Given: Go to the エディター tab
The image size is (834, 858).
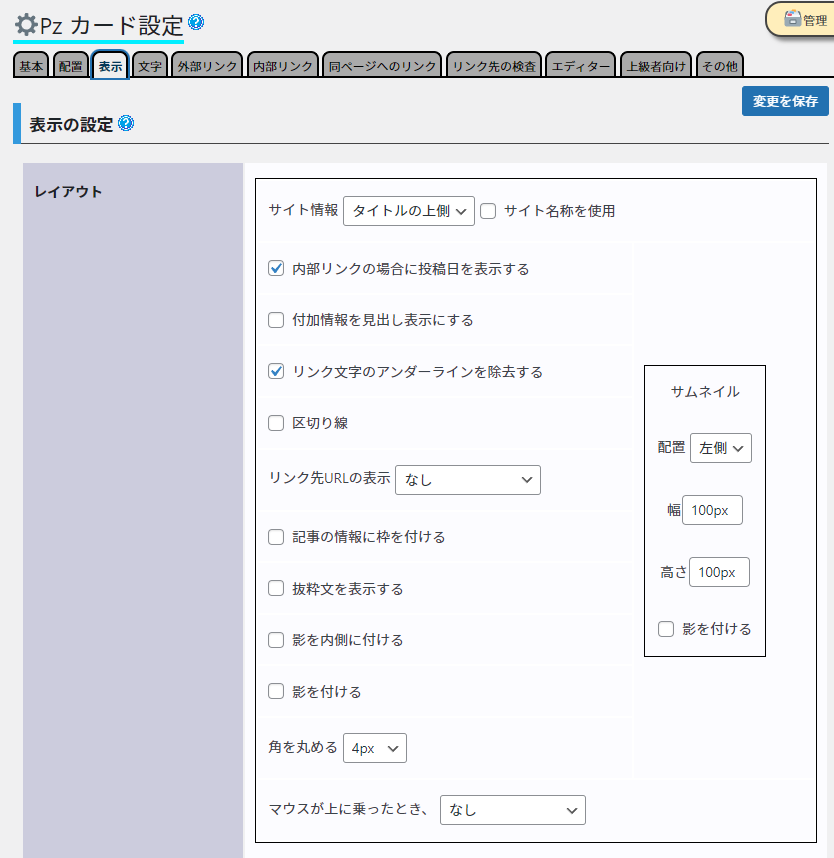Looking at the screenshot, I should pos(581,66).
